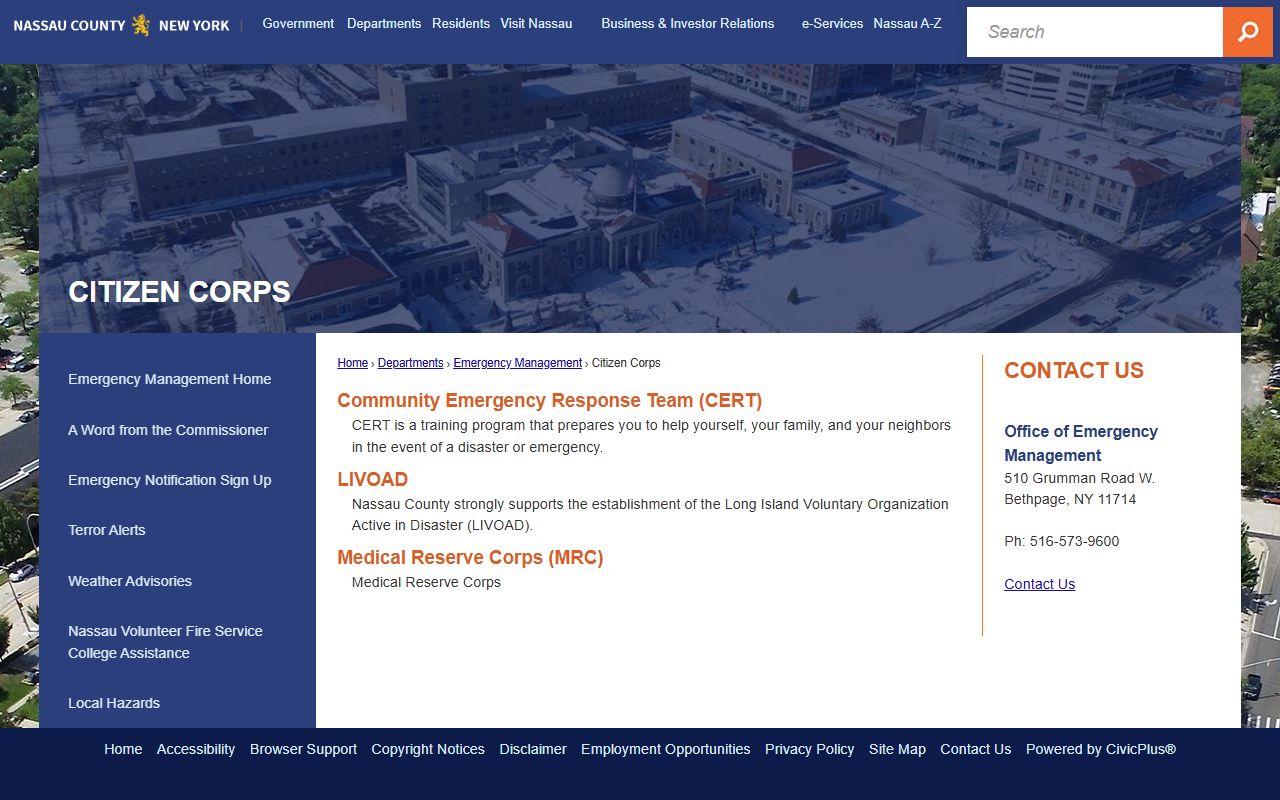
Task: Click the address 510 Grumman Road W.
Action: pos(1079,478)
